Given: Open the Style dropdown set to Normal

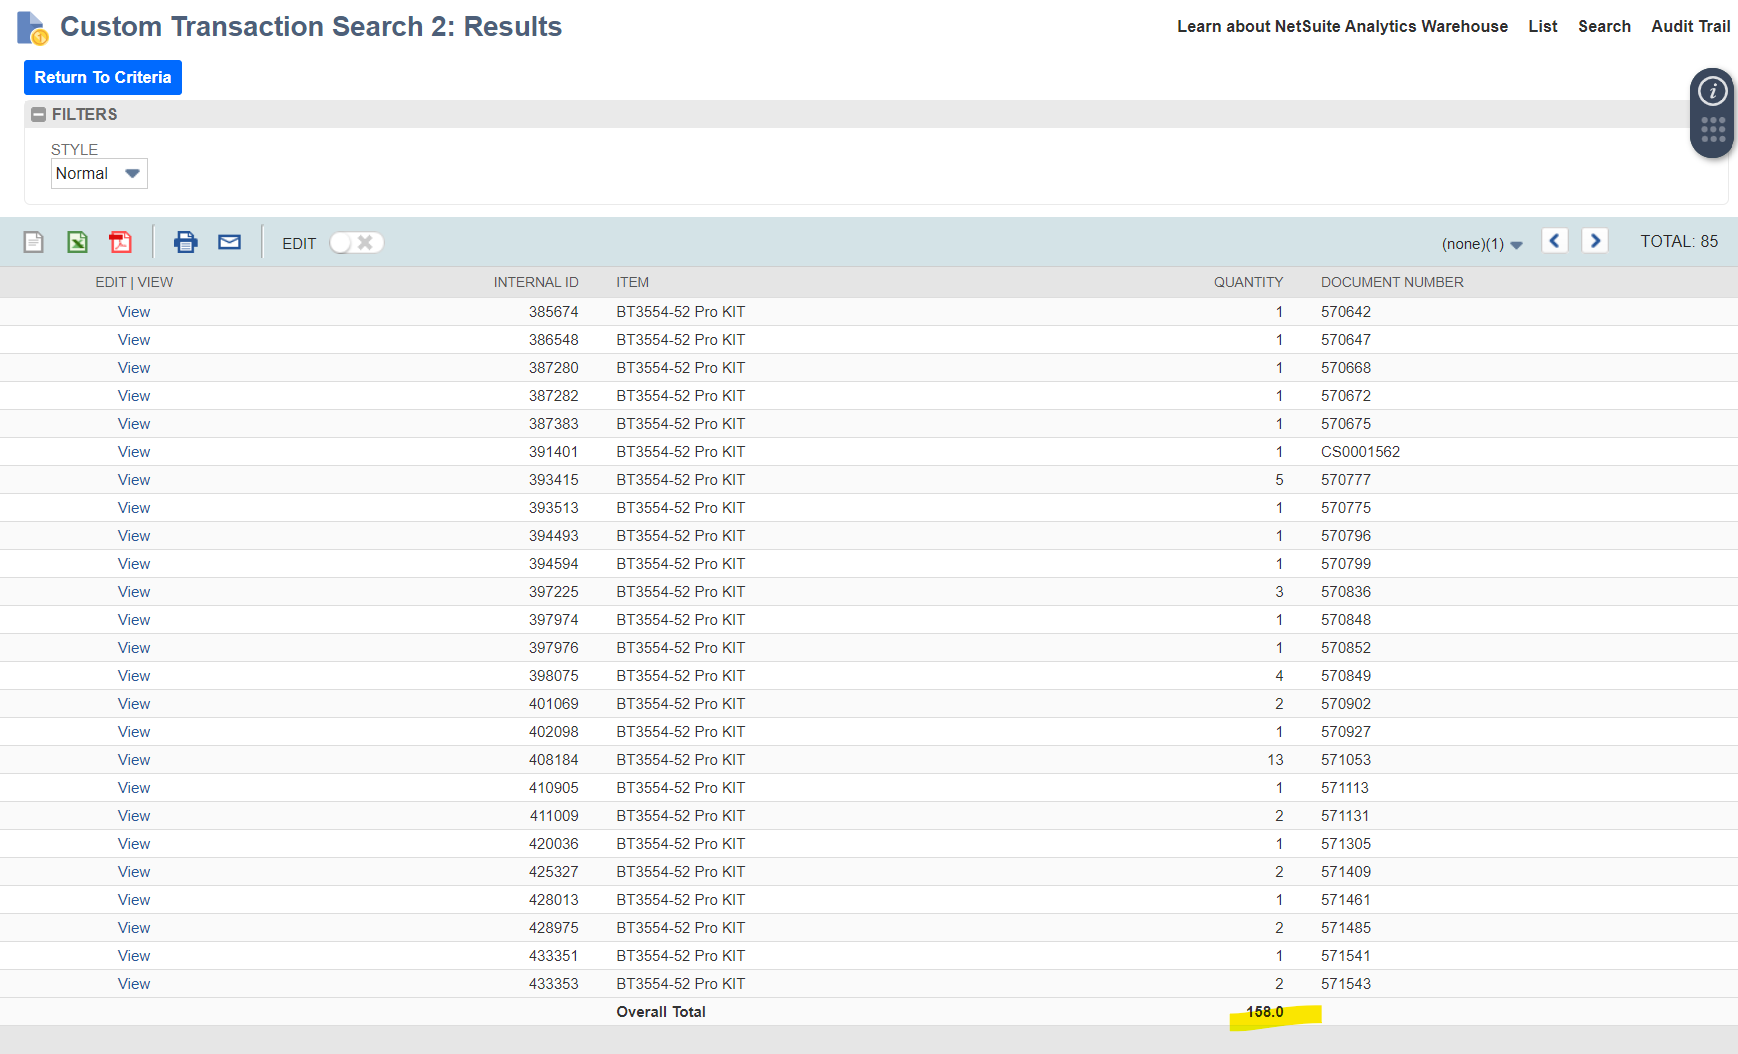Looking at the screenshot, I should 99,174.
